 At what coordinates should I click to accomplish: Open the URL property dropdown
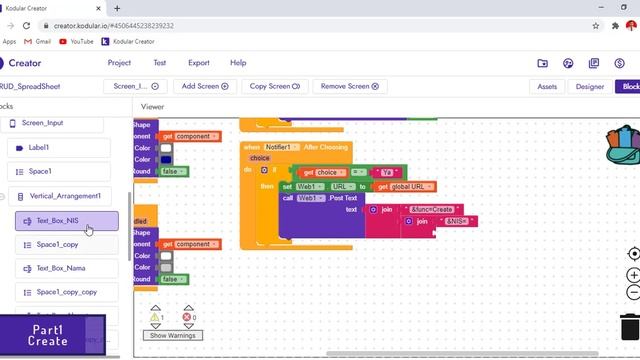pos(342,187)
